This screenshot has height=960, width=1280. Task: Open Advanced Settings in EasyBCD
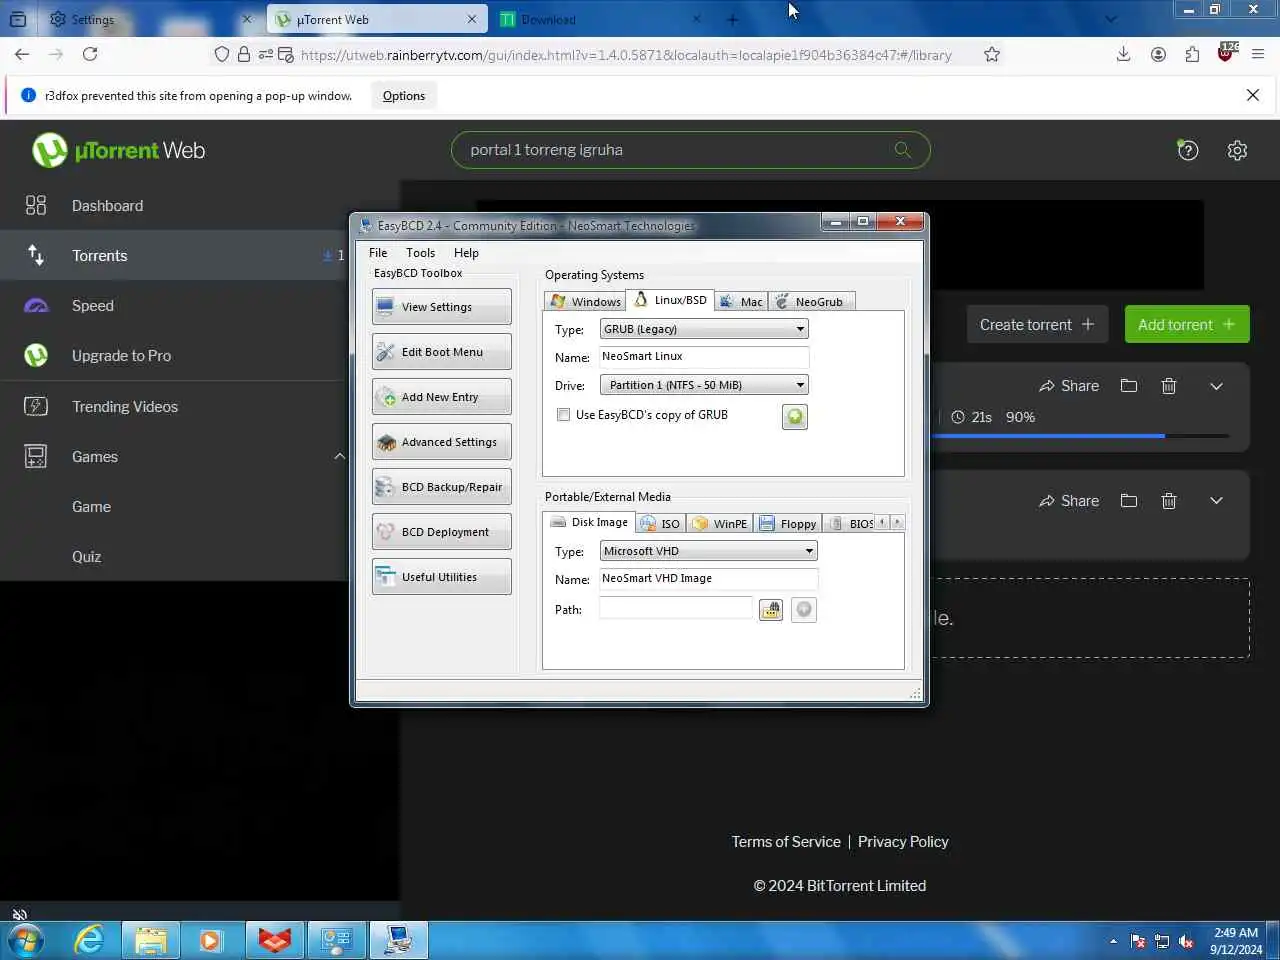click(441, 442)
